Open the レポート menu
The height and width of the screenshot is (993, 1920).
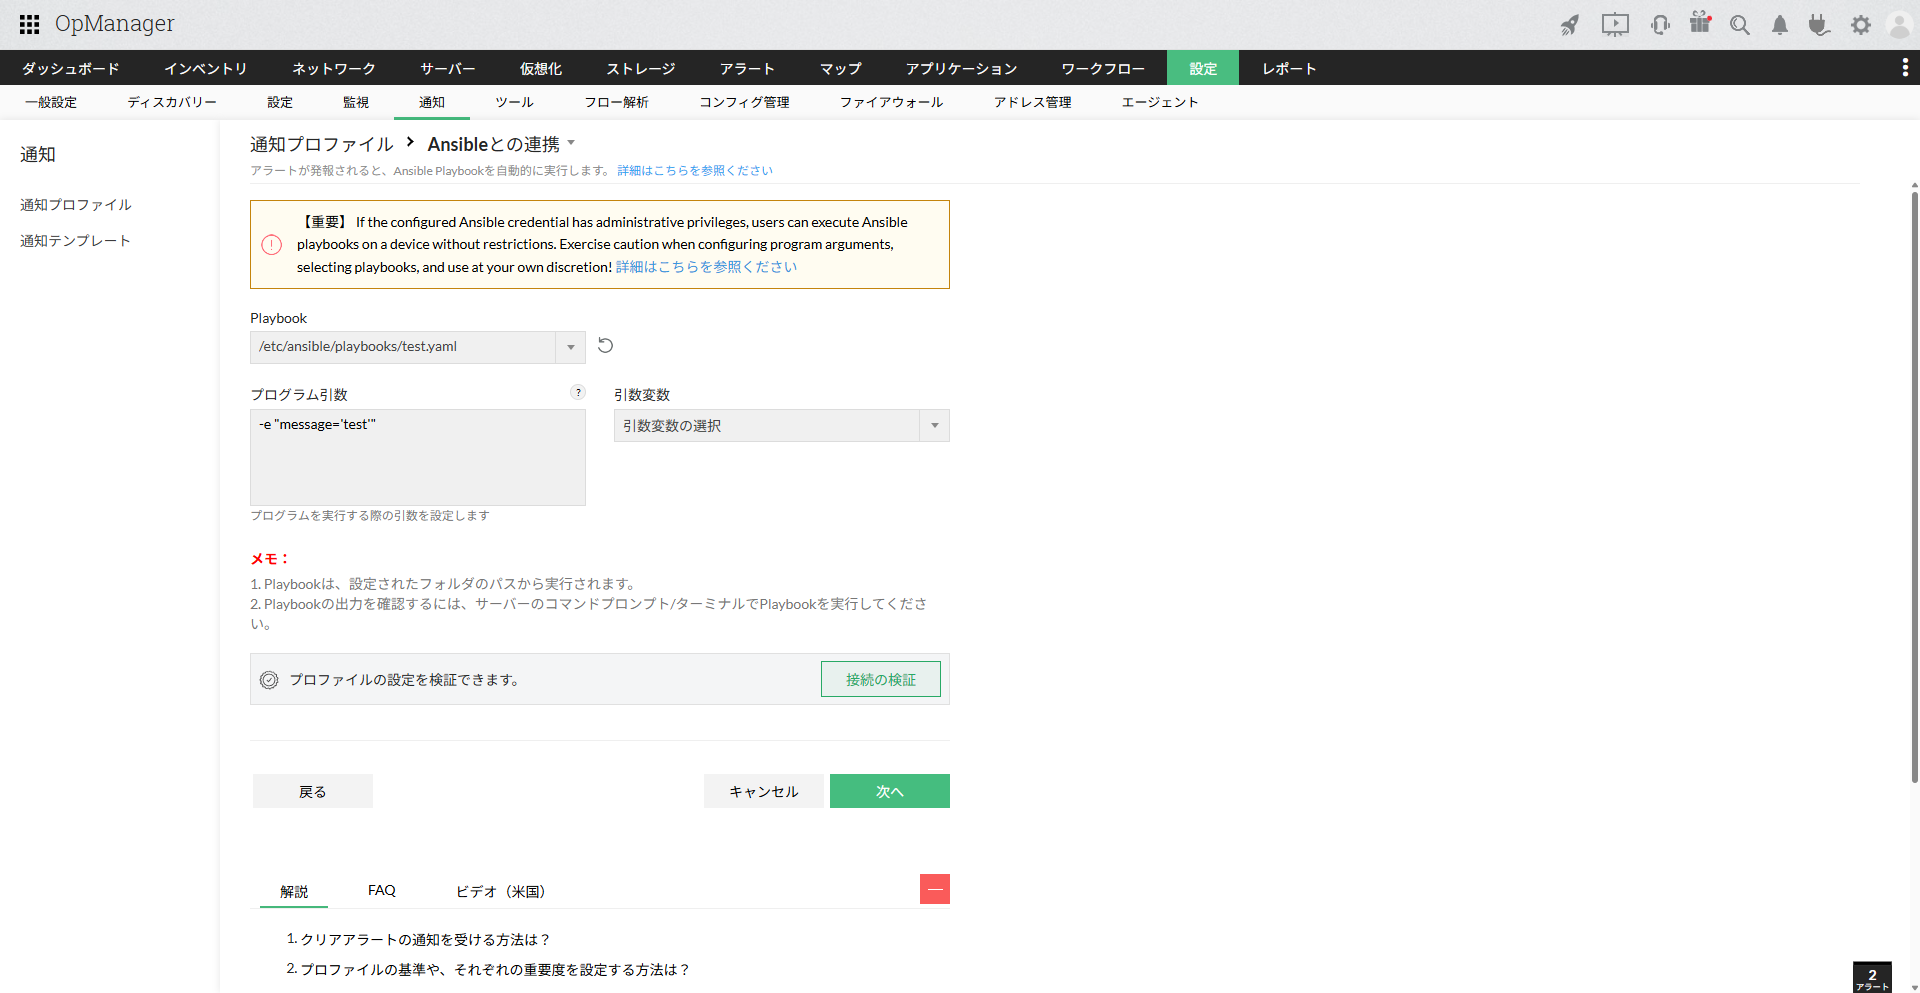pos(1290,68)
